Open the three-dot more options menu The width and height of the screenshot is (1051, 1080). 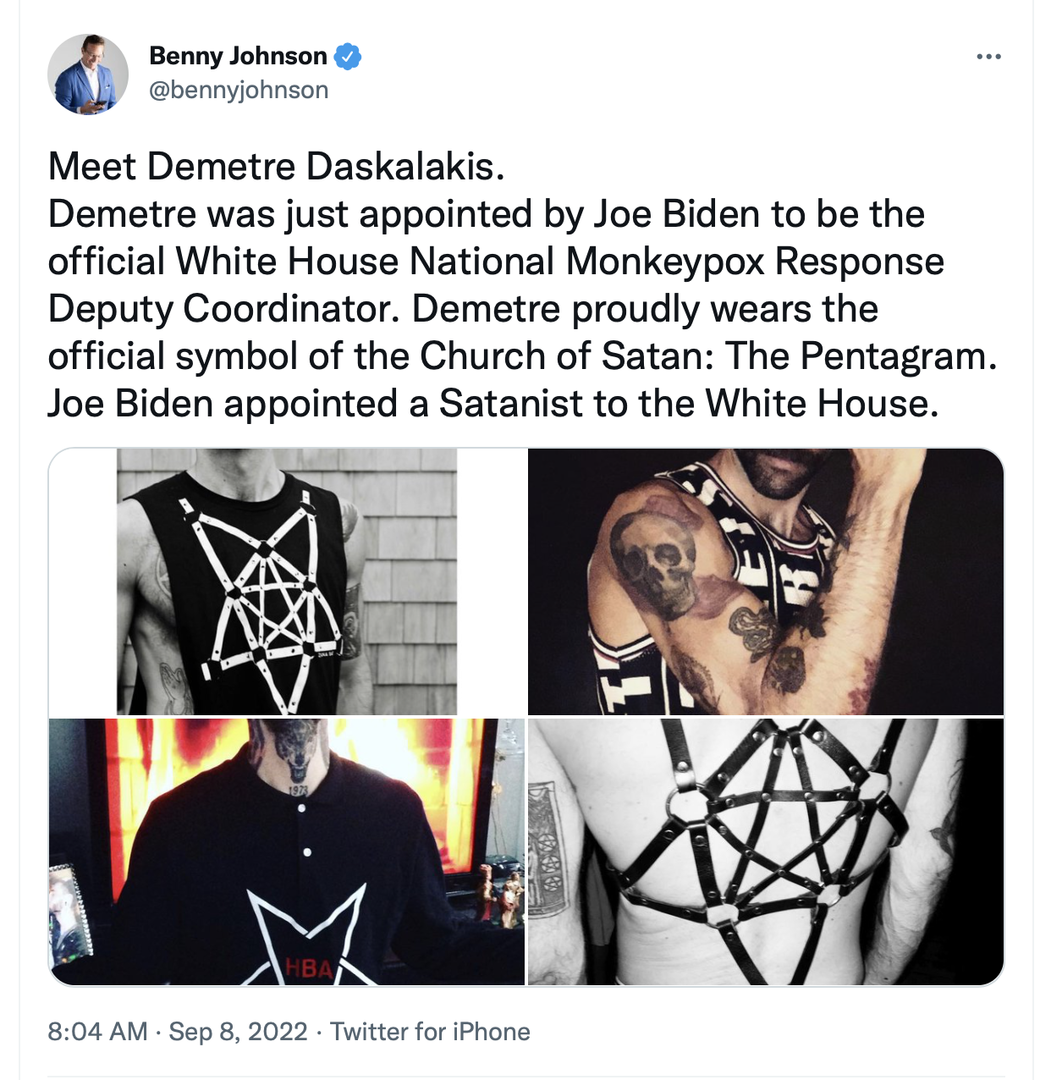(988, 57)
